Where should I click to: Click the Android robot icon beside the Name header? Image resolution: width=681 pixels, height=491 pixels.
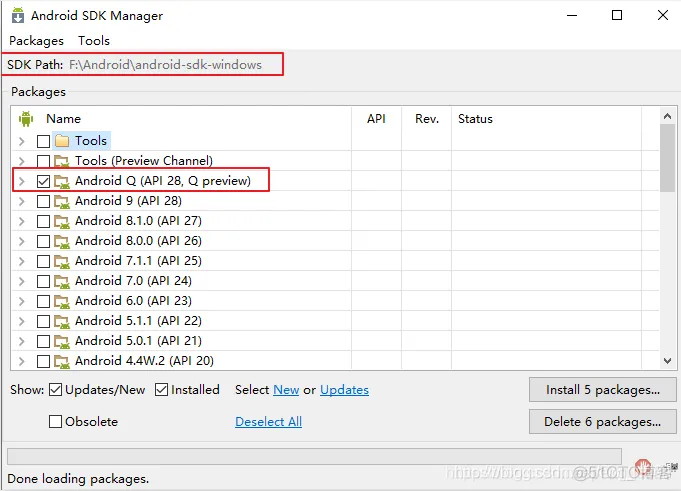(x=26, y=119)
